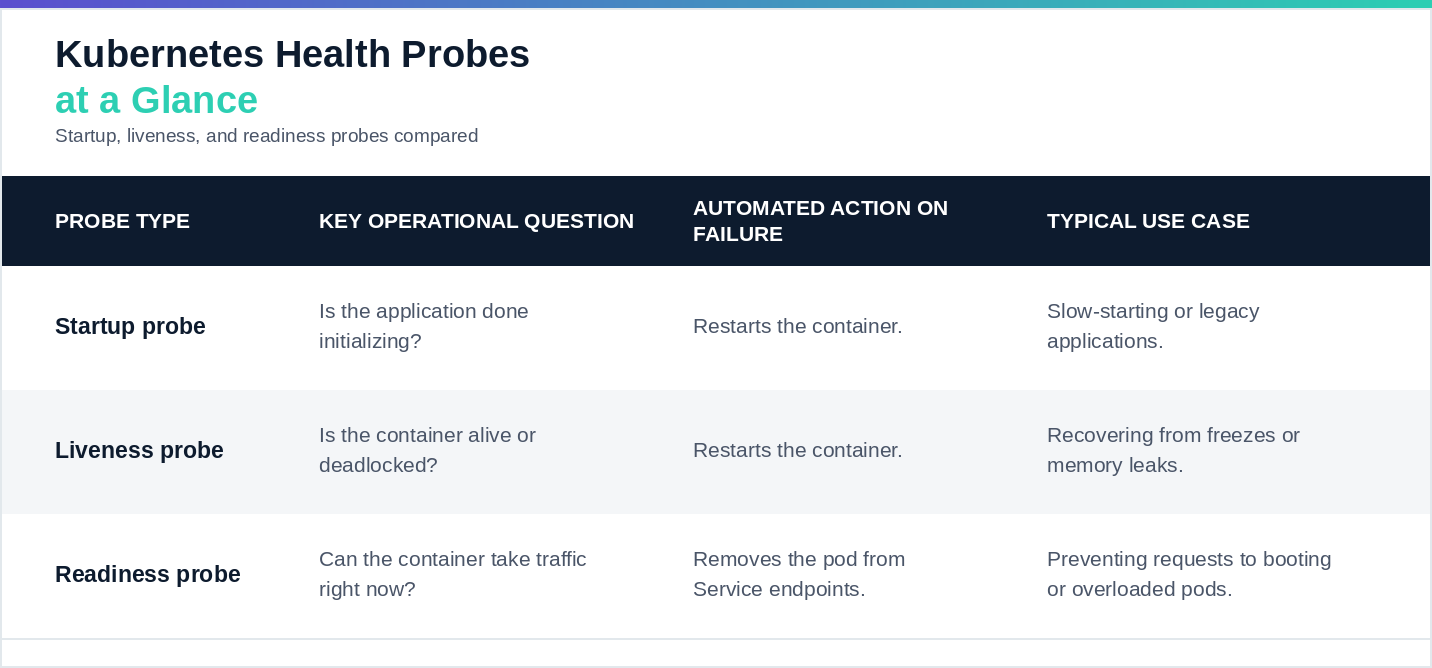Click 'Can the container take traffic right now?' cell

click(x=452, y=574)
